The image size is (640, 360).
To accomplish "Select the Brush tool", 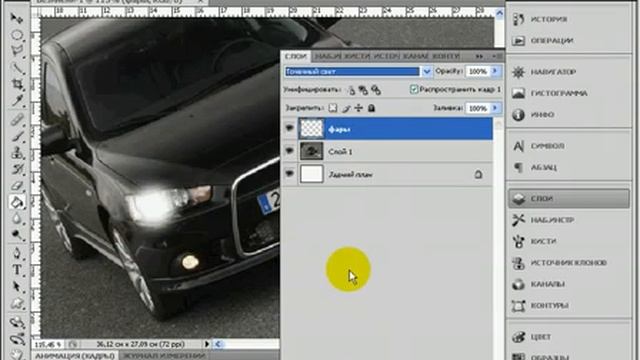I will pos(17,136).
